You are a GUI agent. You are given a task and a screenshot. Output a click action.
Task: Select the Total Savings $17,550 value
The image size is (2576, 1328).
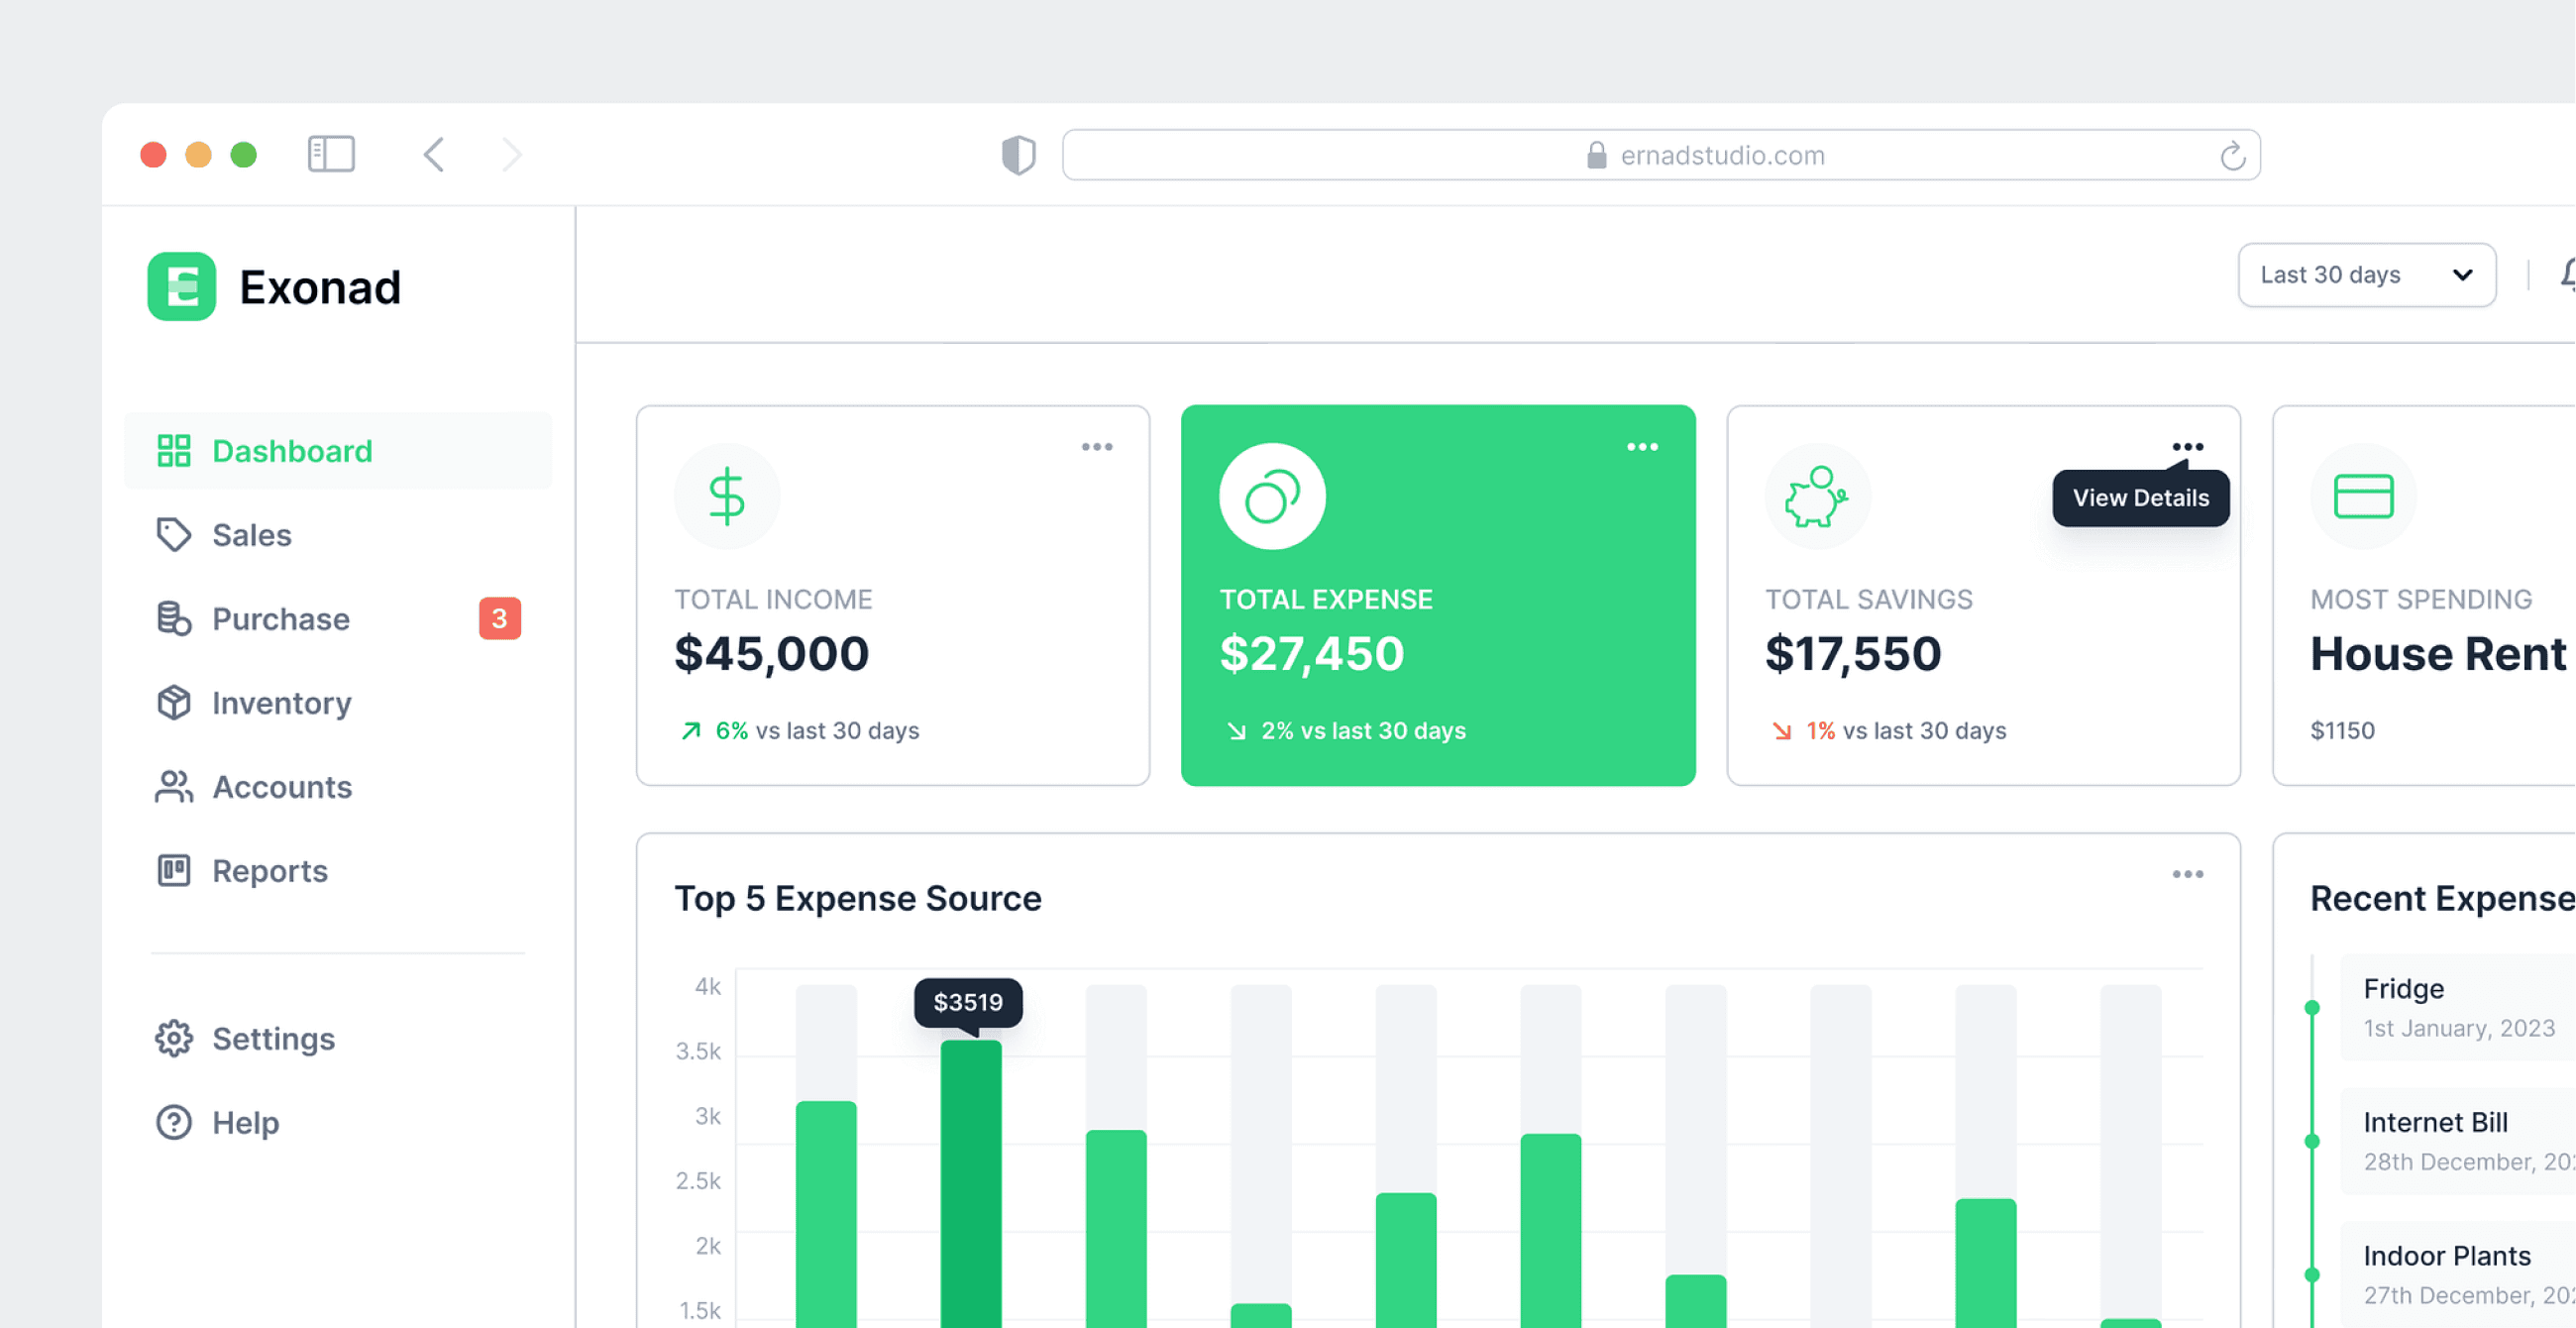pyautogui.click(x=1853, y=654)
